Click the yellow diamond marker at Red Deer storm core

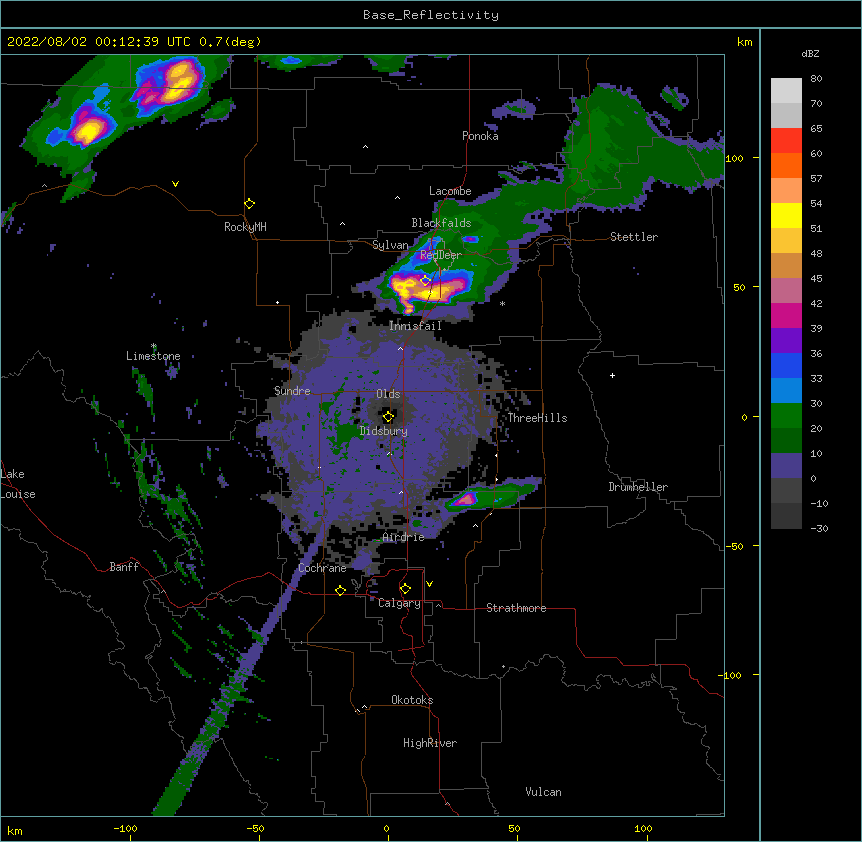425,281
